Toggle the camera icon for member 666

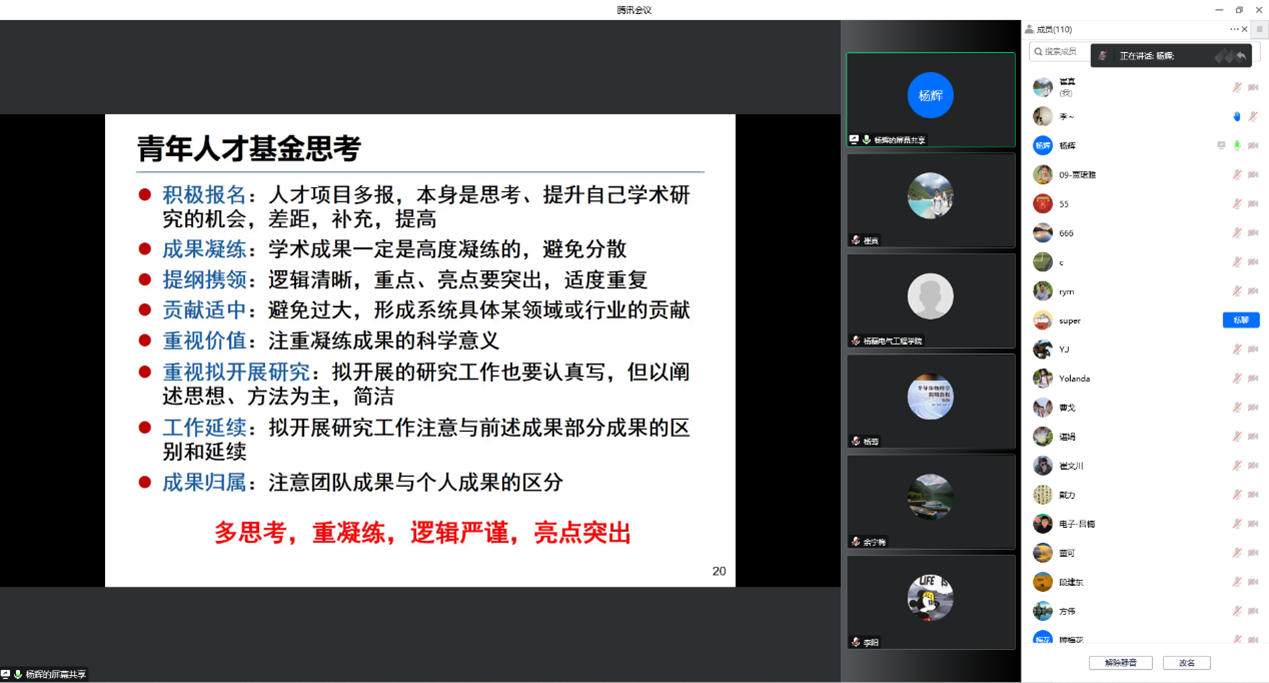tap(1253, 233)
